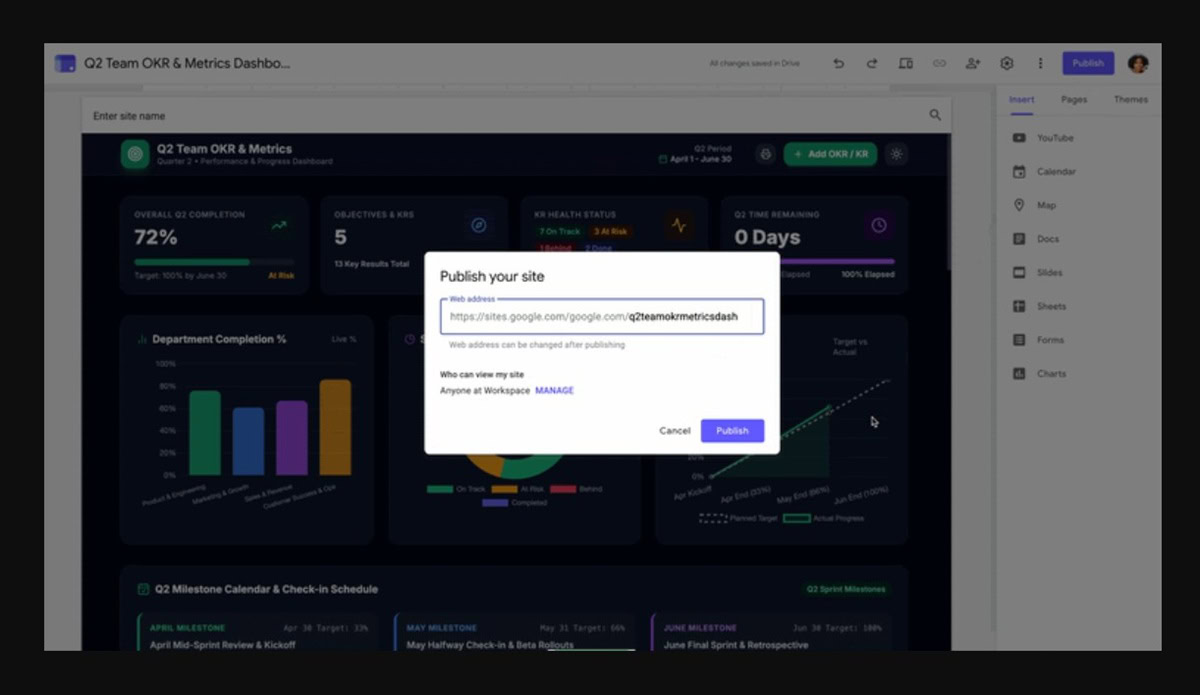Click the Q2 Sprint Milestones badge

(x=846, y=589)
